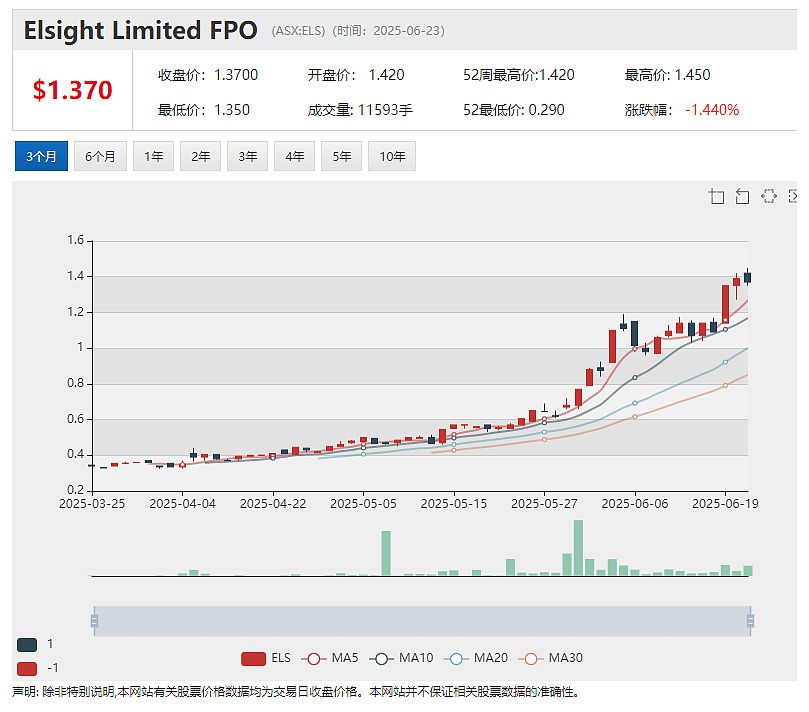Click the 声明 disclaimer text
The height and width of the screenshot is (712, 809).
(x=296, y=692)
